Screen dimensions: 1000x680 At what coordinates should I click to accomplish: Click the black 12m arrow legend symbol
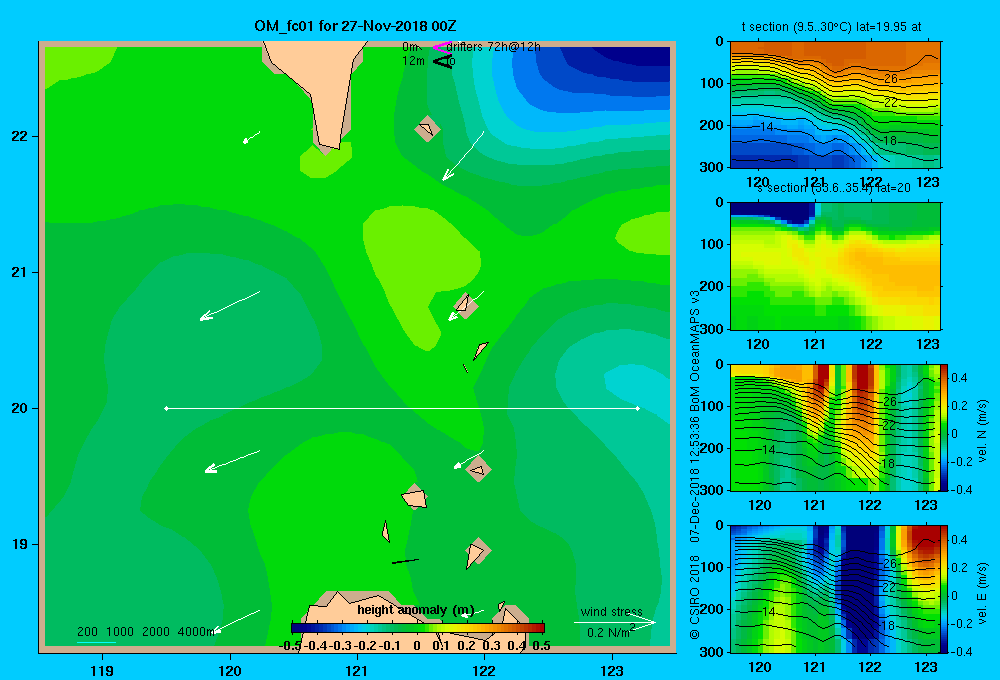[442, 61]
